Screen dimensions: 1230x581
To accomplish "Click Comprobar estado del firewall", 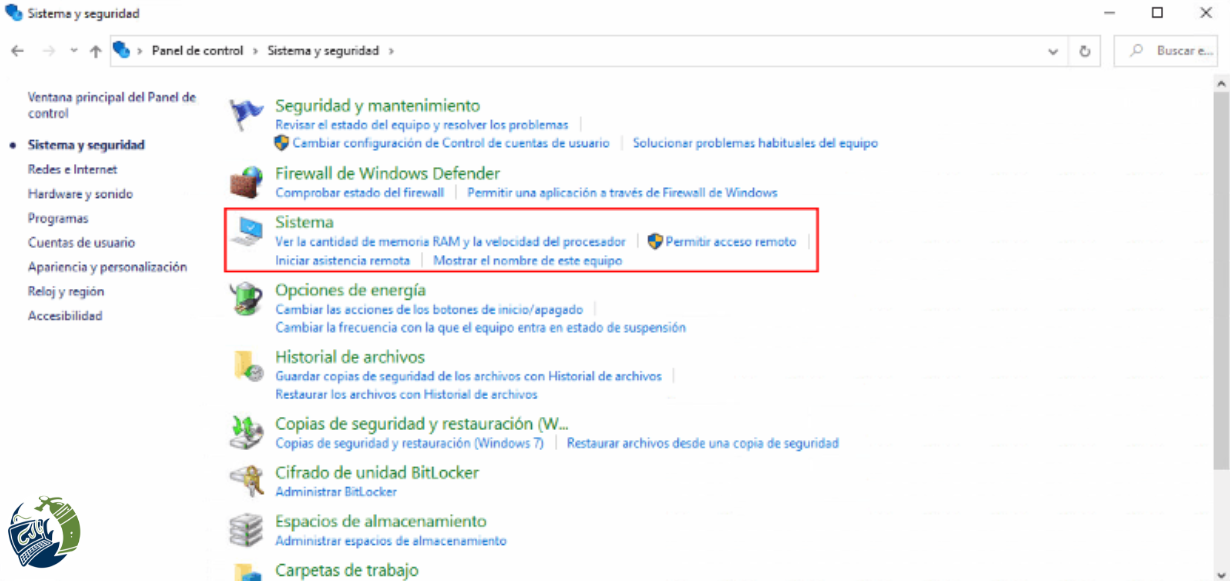I will (359, 192).
